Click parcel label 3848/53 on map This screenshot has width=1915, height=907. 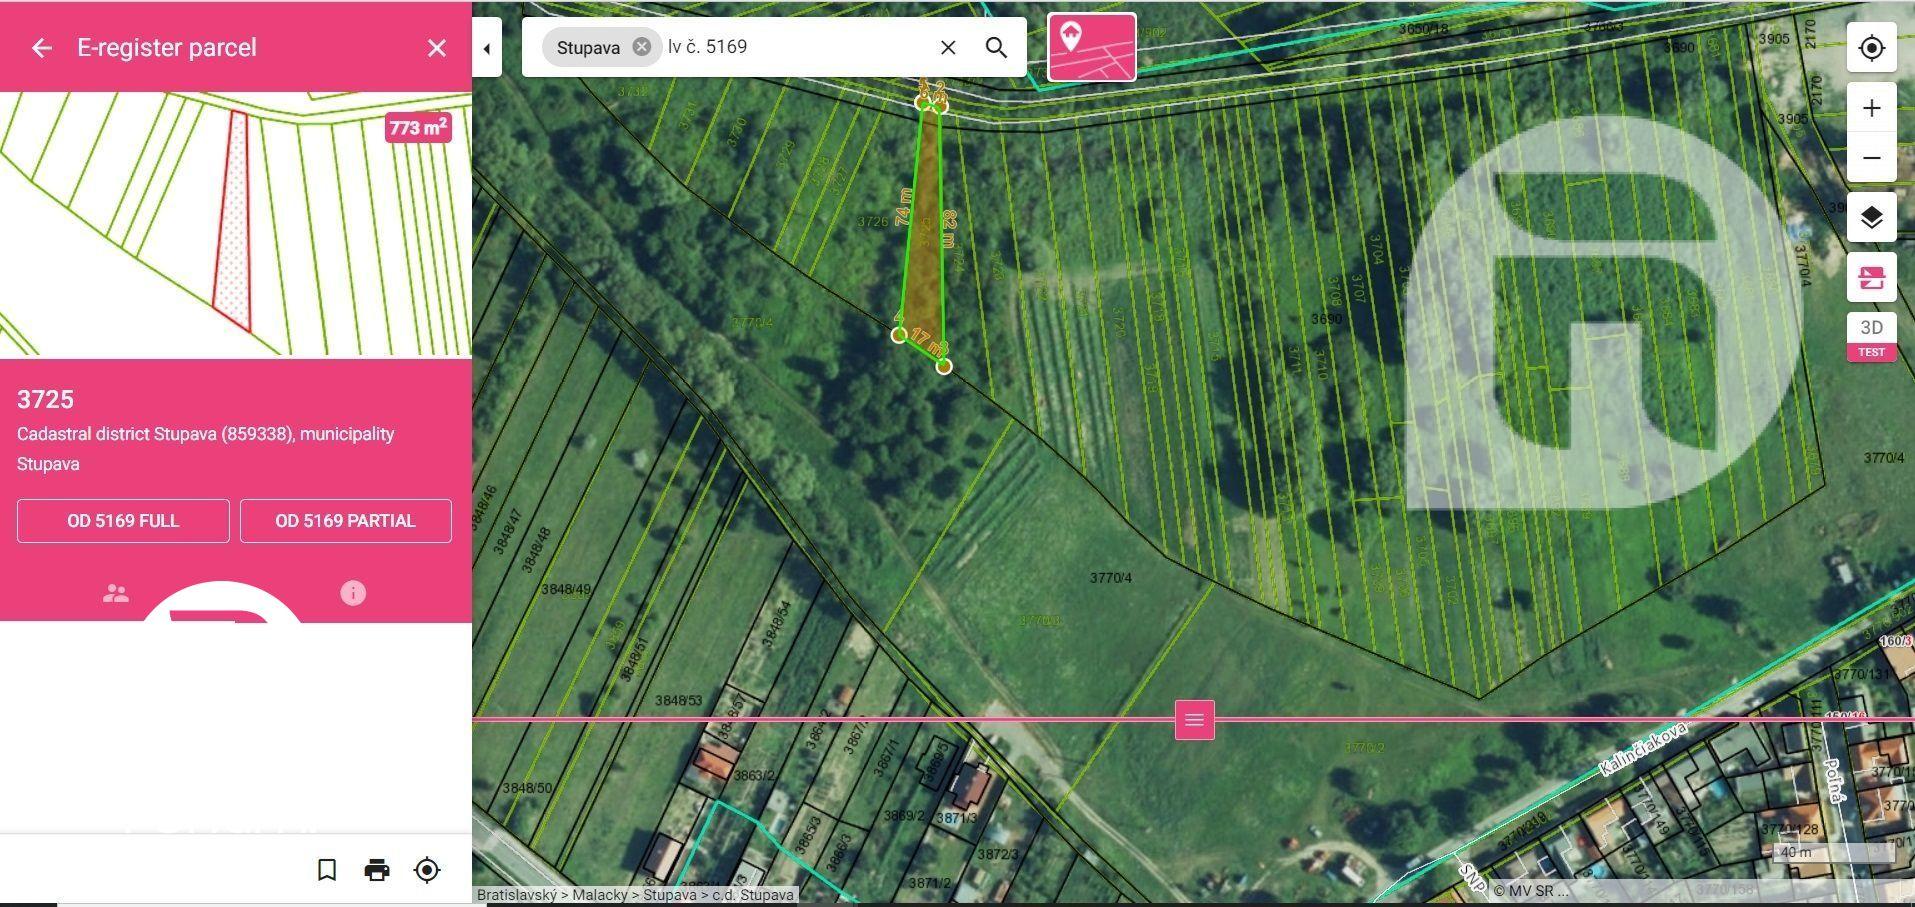click(679, 701)
